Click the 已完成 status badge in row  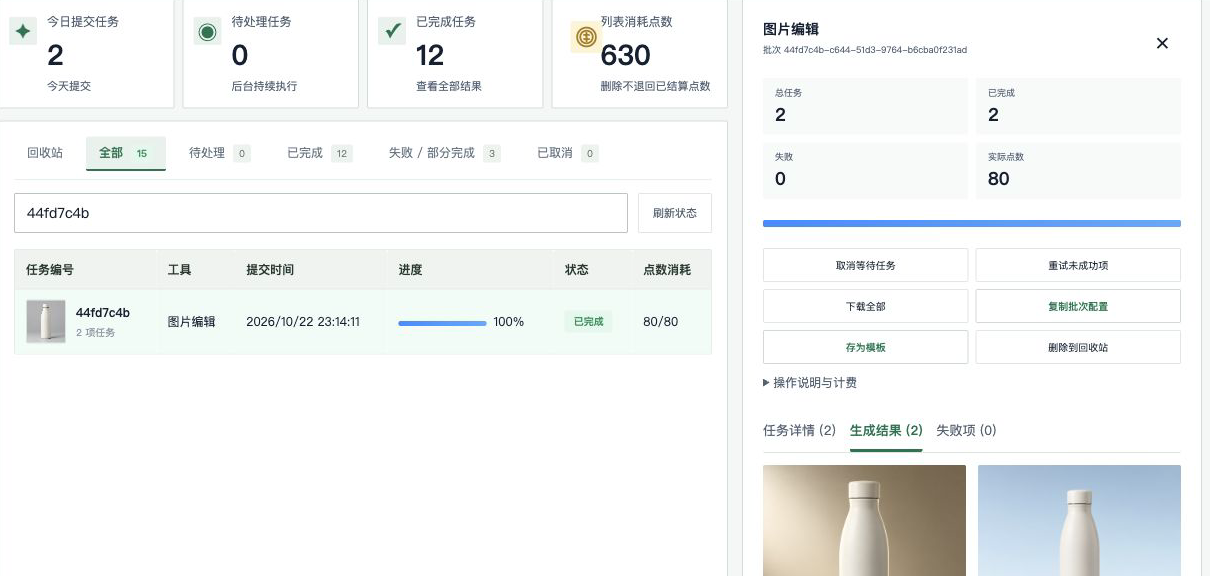pos(588,322)
